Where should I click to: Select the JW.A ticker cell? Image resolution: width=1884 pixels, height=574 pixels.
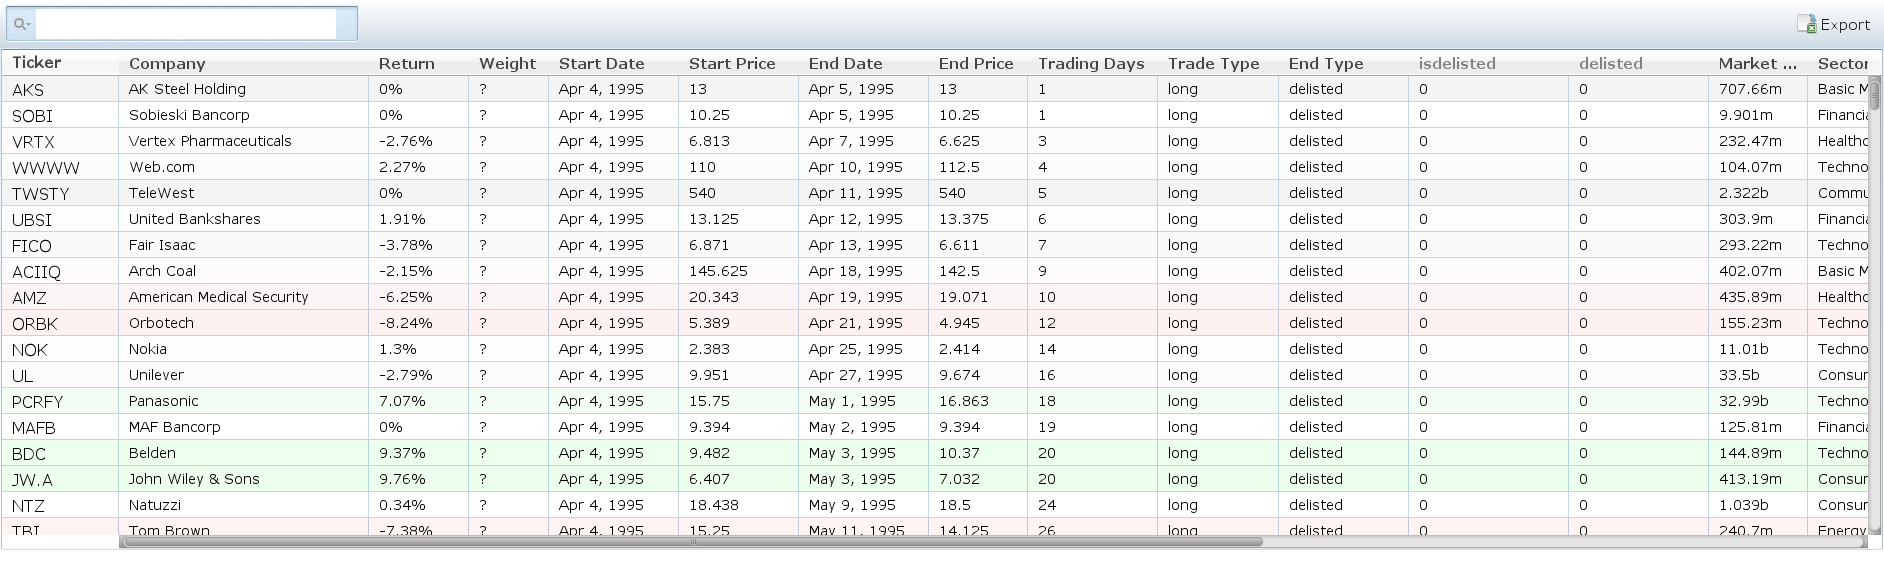[x=60, y=479]
